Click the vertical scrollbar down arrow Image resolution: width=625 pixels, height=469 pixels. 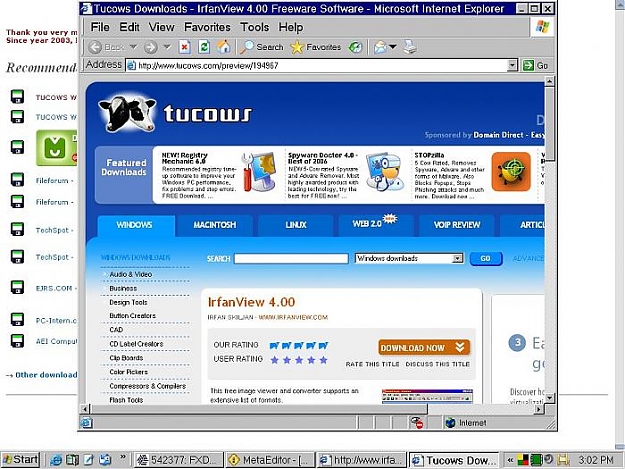[549, 398]
